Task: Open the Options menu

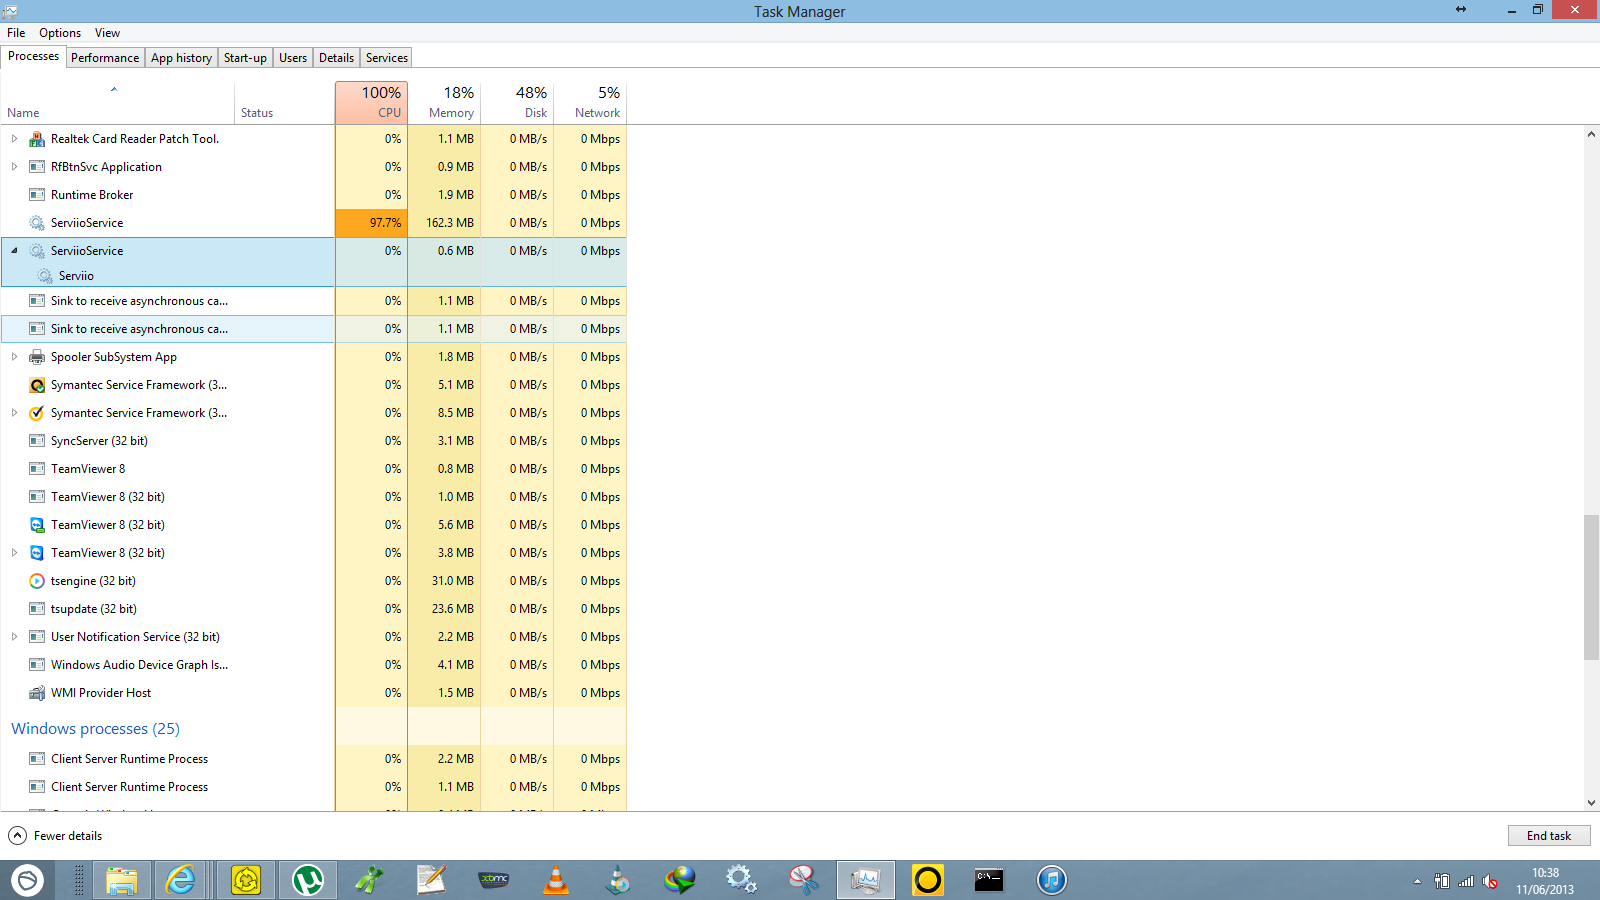Action: pyautogui.click(x=60, y=33)
